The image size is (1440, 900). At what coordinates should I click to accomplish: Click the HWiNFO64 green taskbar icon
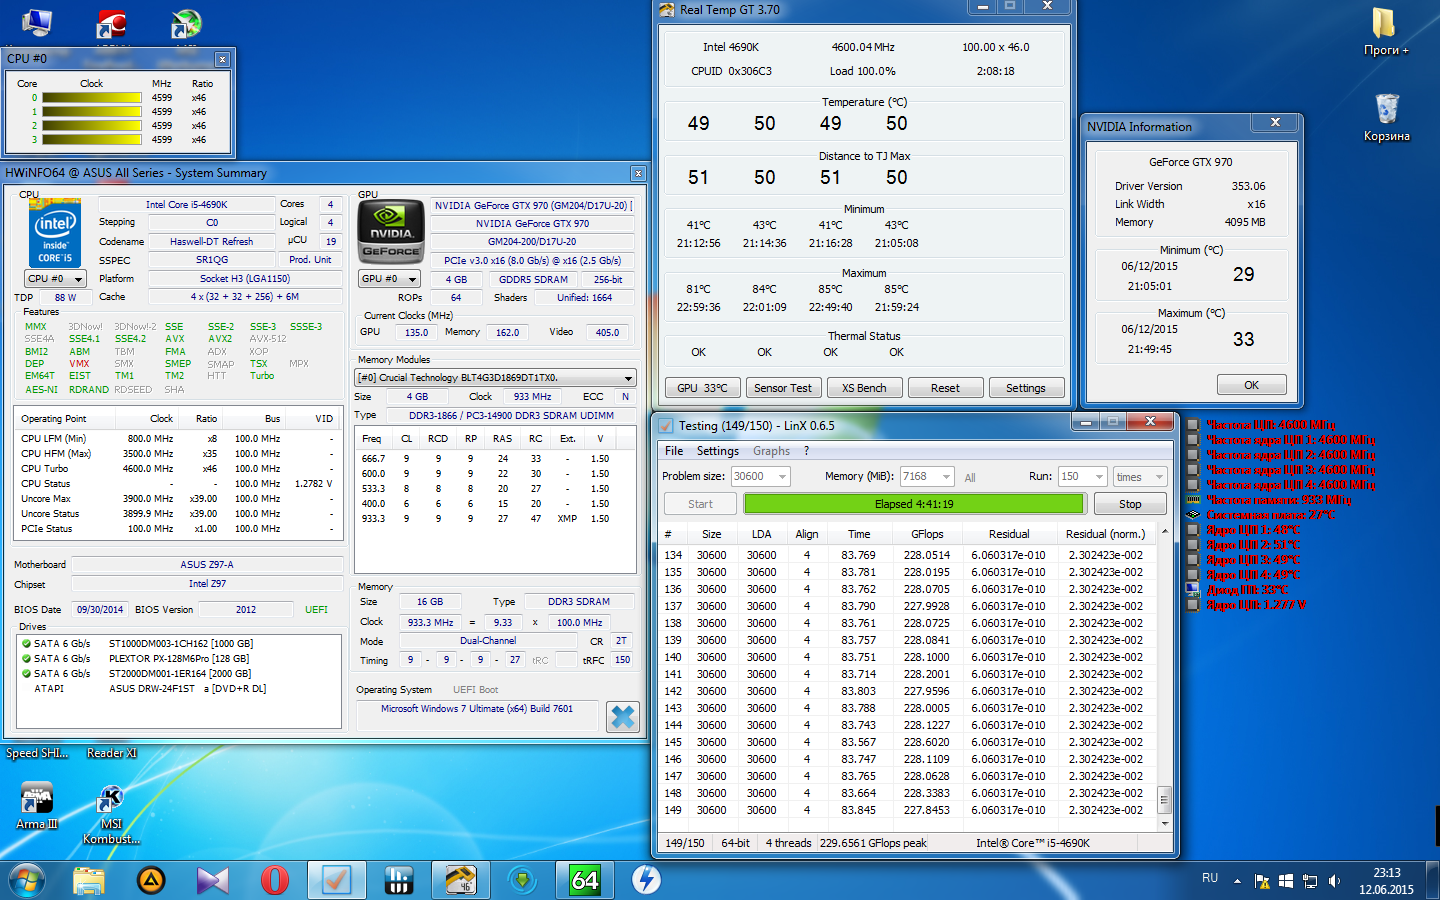(x=584, y=880)
